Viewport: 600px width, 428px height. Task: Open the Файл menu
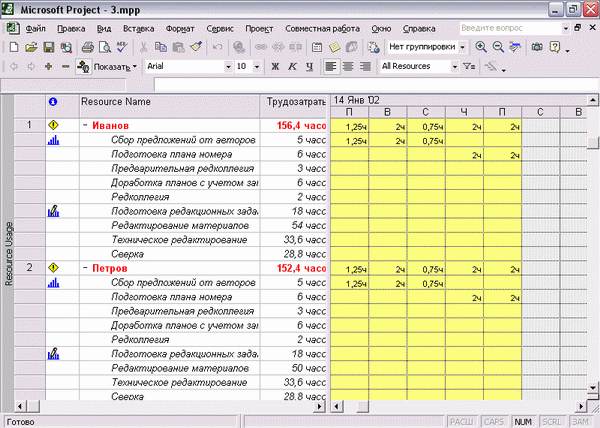click(x=36, y=29)
